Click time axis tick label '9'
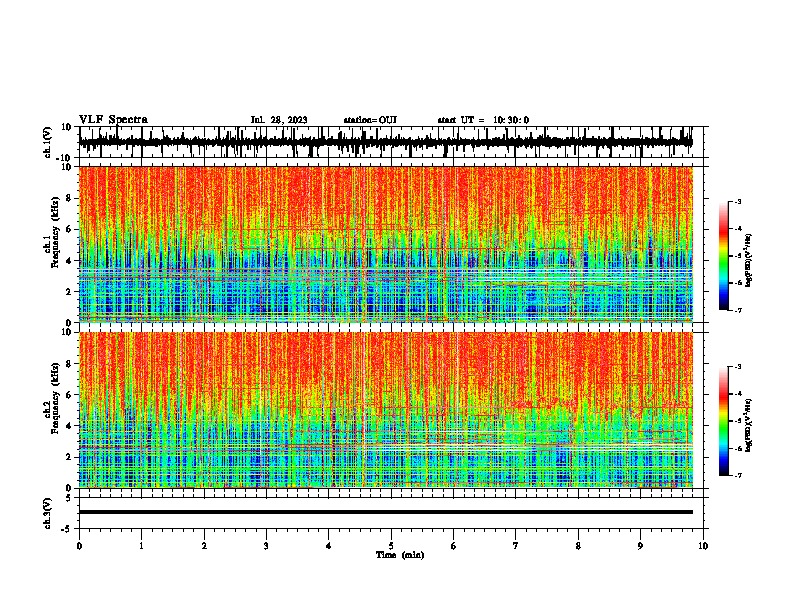792x612 pixels. click(x=640, y=546)
